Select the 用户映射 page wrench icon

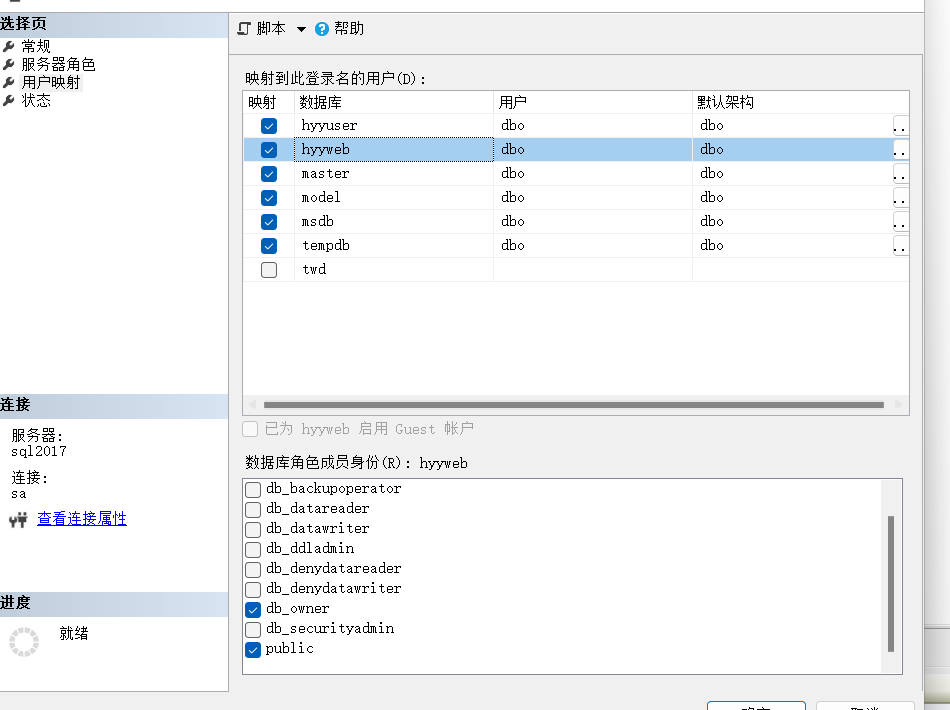point(9,83)
